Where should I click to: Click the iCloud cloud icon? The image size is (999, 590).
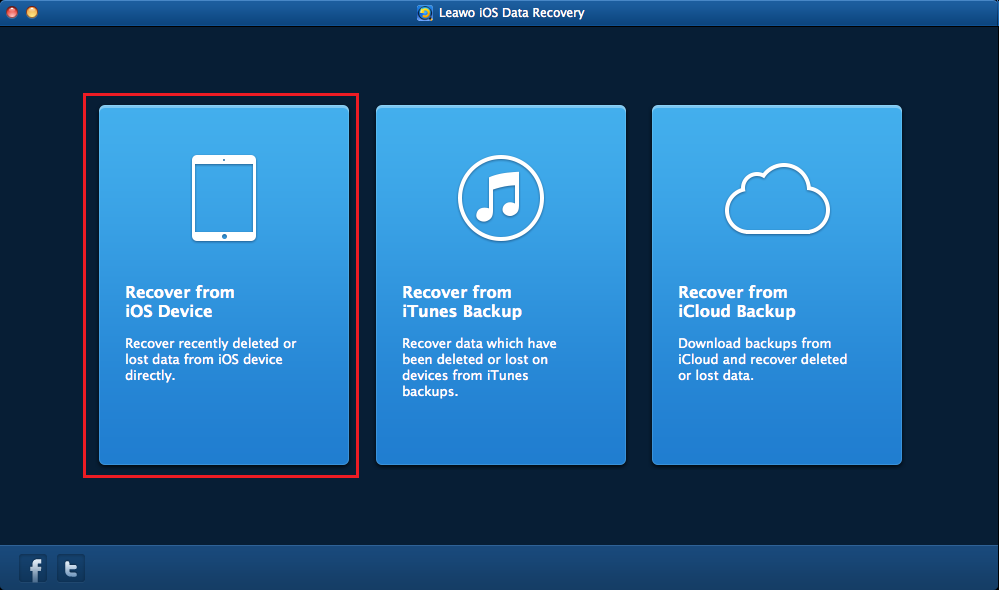click(x=777, y=199)
